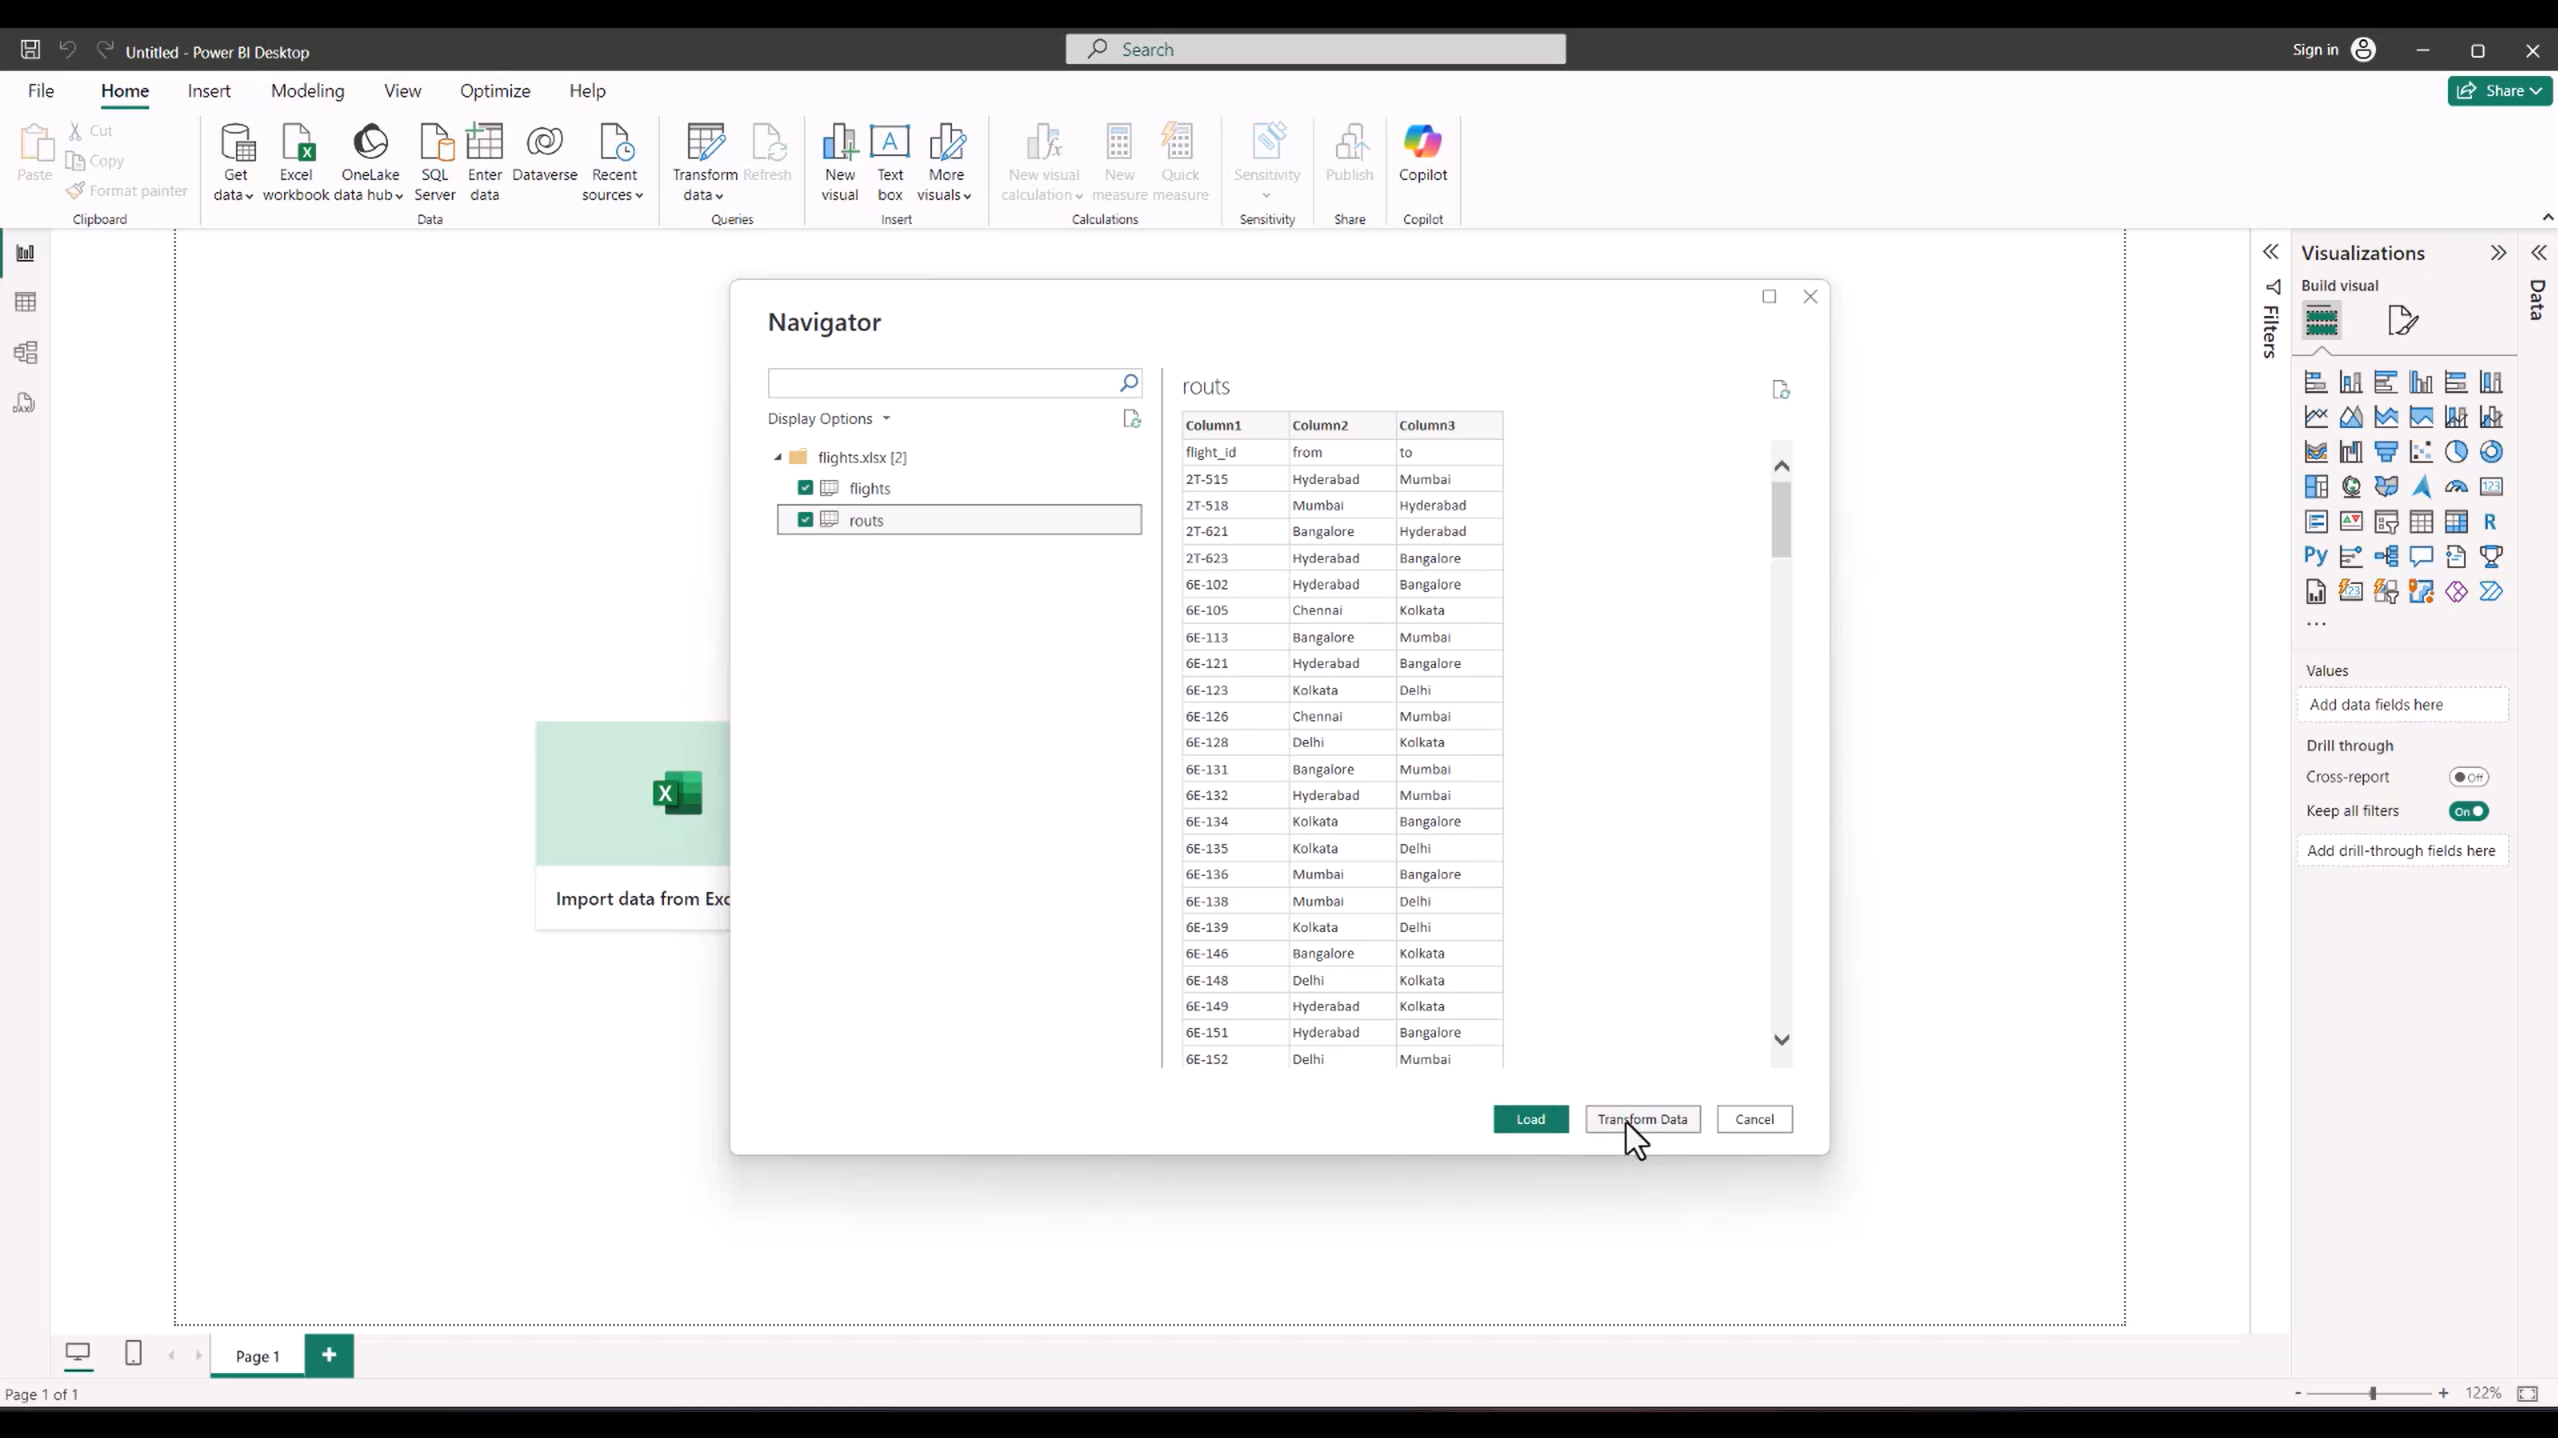Open the Modeling ribbon tab
Screen dimensions: 2558x1438
pos(307,91)
